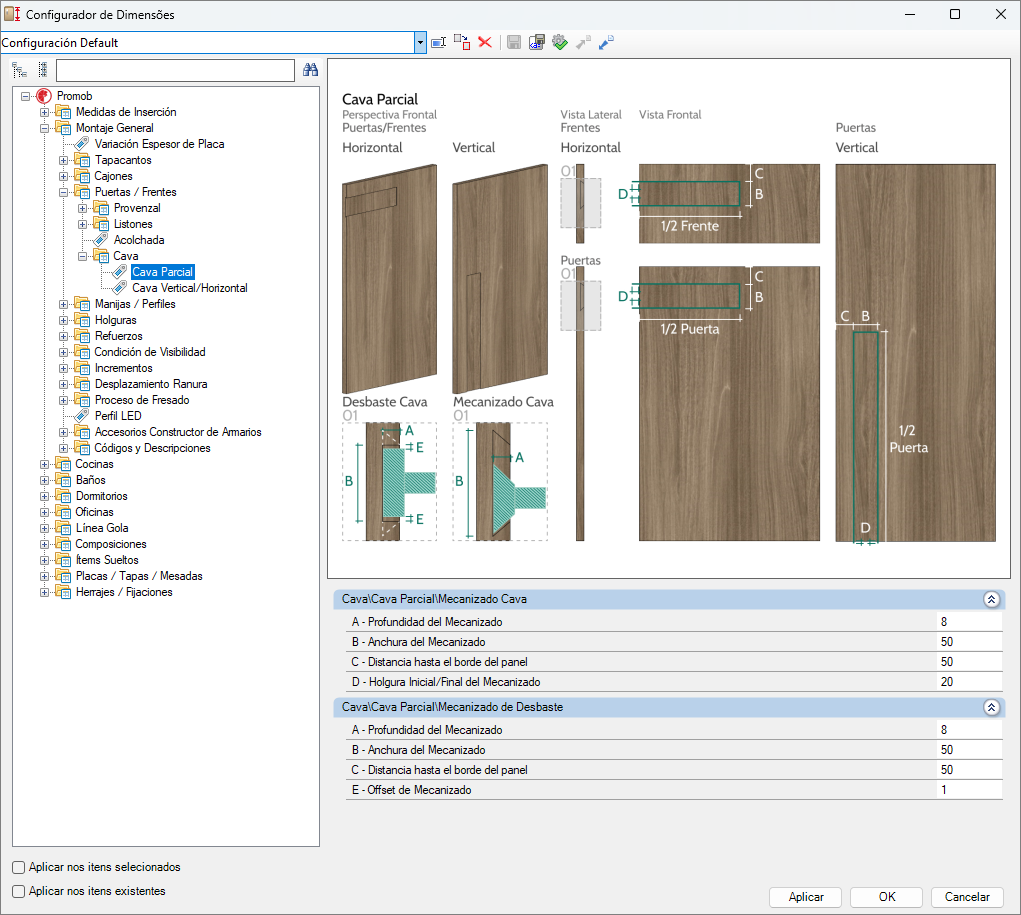This screenshot has width=1021, height=915.
Task: Click the collapse all tree icon
Action: pyautogui.click(x=42, y=70)
